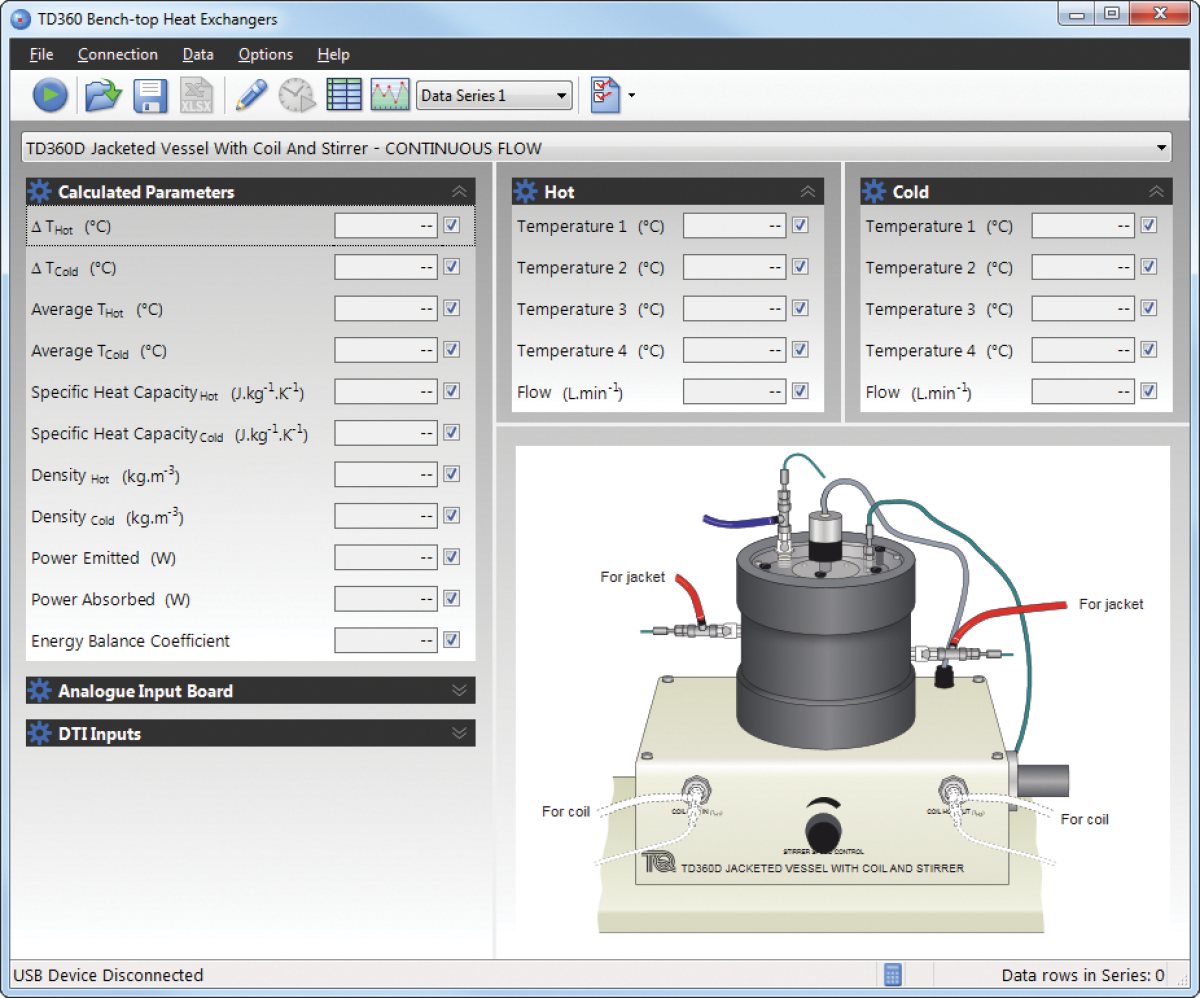The width and height of the screenshot is (1200, 998).
Task: Click the gear icon on the Cold panel
Action: (x=874, y=192)
